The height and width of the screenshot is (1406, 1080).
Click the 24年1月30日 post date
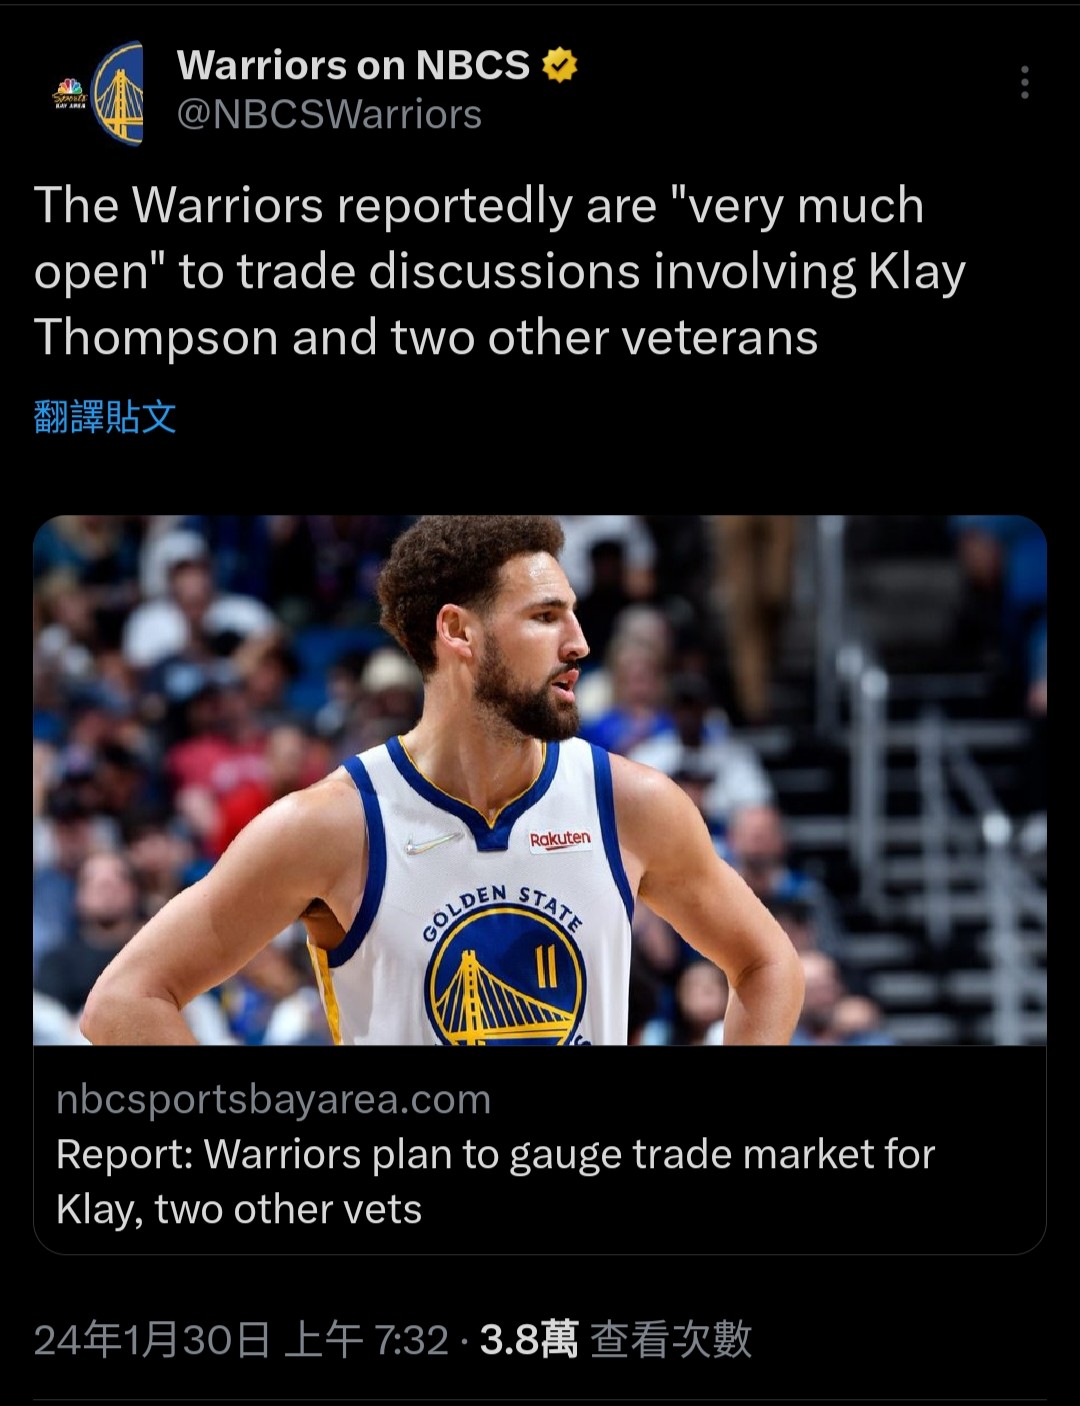[152, 1340]
